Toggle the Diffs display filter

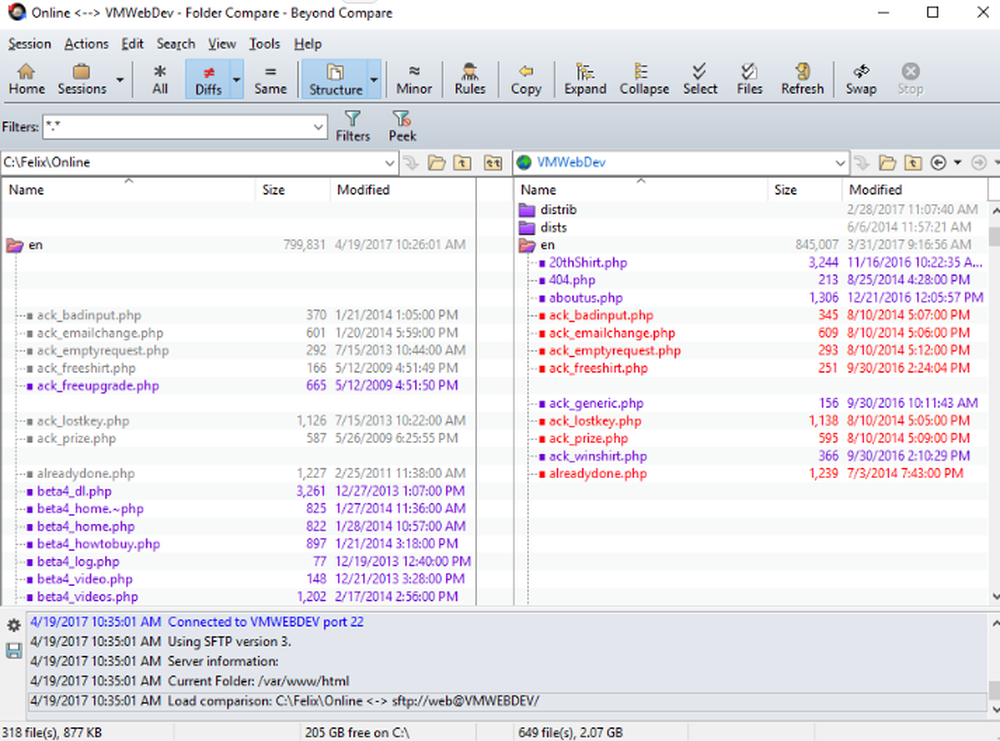coord(208,79)
